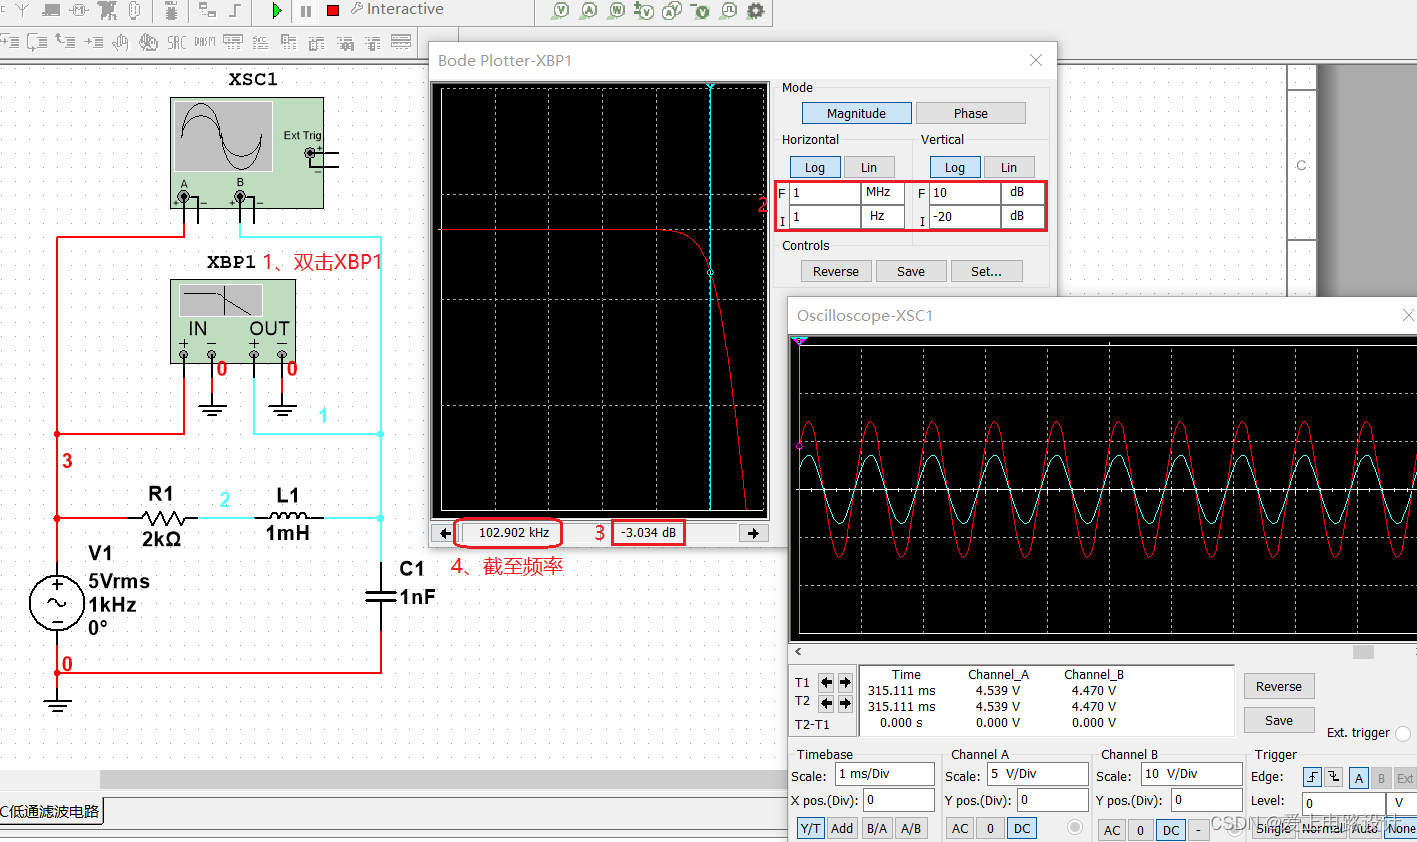Open the Interactive simulation settings
Viewport: 1417px width, 842px height.
(x=397, y=9)
